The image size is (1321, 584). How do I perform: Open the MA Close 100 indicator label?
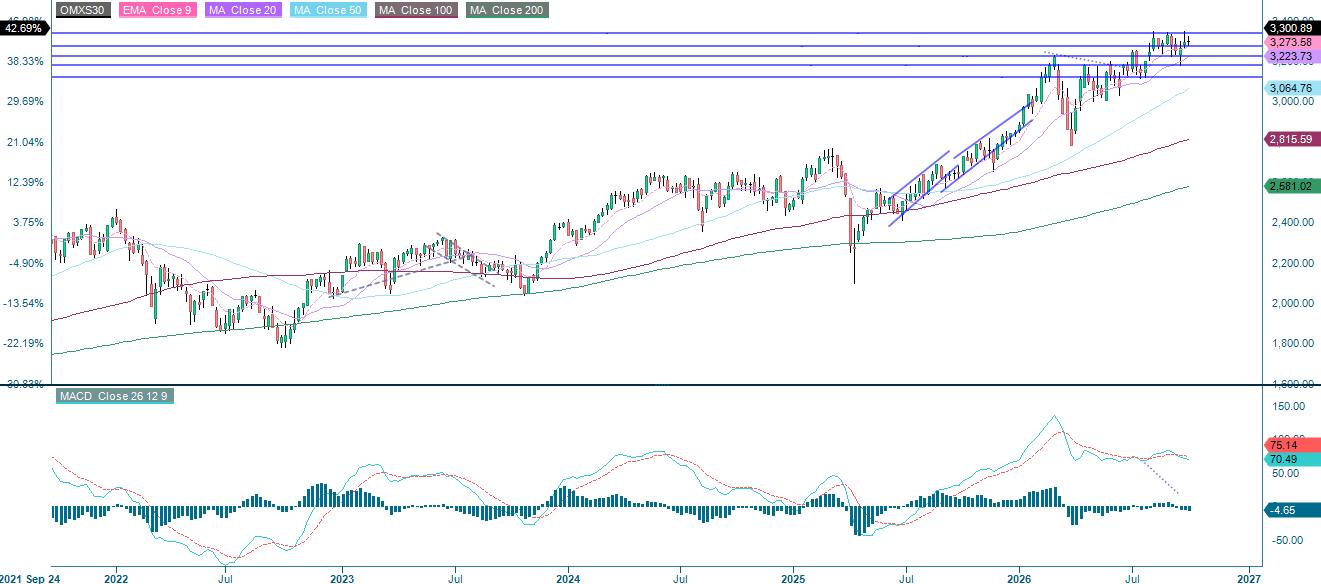click(416, 10)
